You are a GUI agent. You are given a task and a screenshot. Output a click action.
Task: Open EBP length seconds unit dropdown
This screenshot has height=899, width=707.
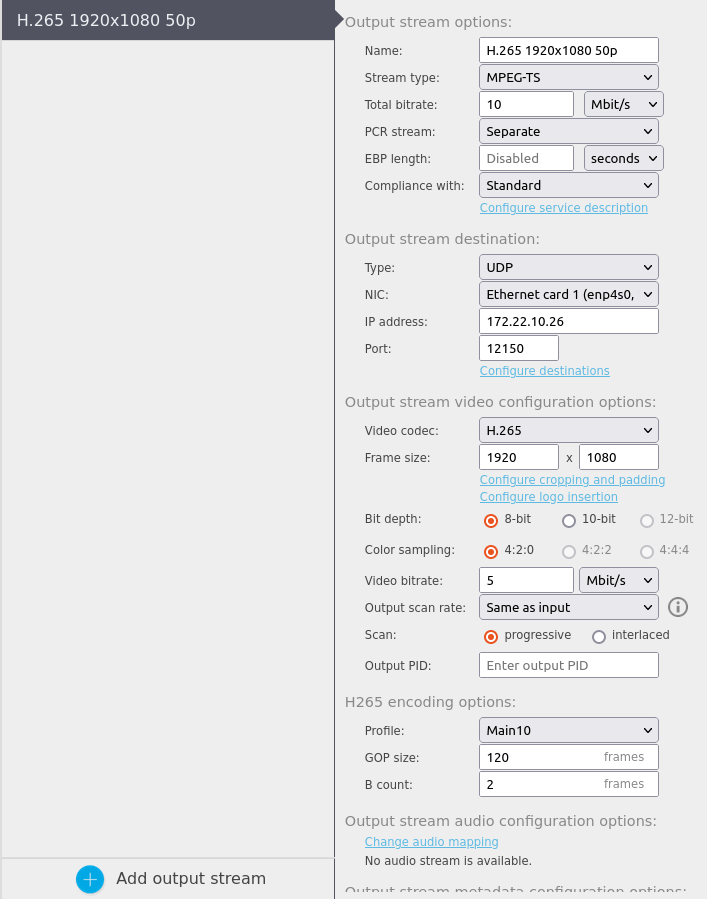623,158
